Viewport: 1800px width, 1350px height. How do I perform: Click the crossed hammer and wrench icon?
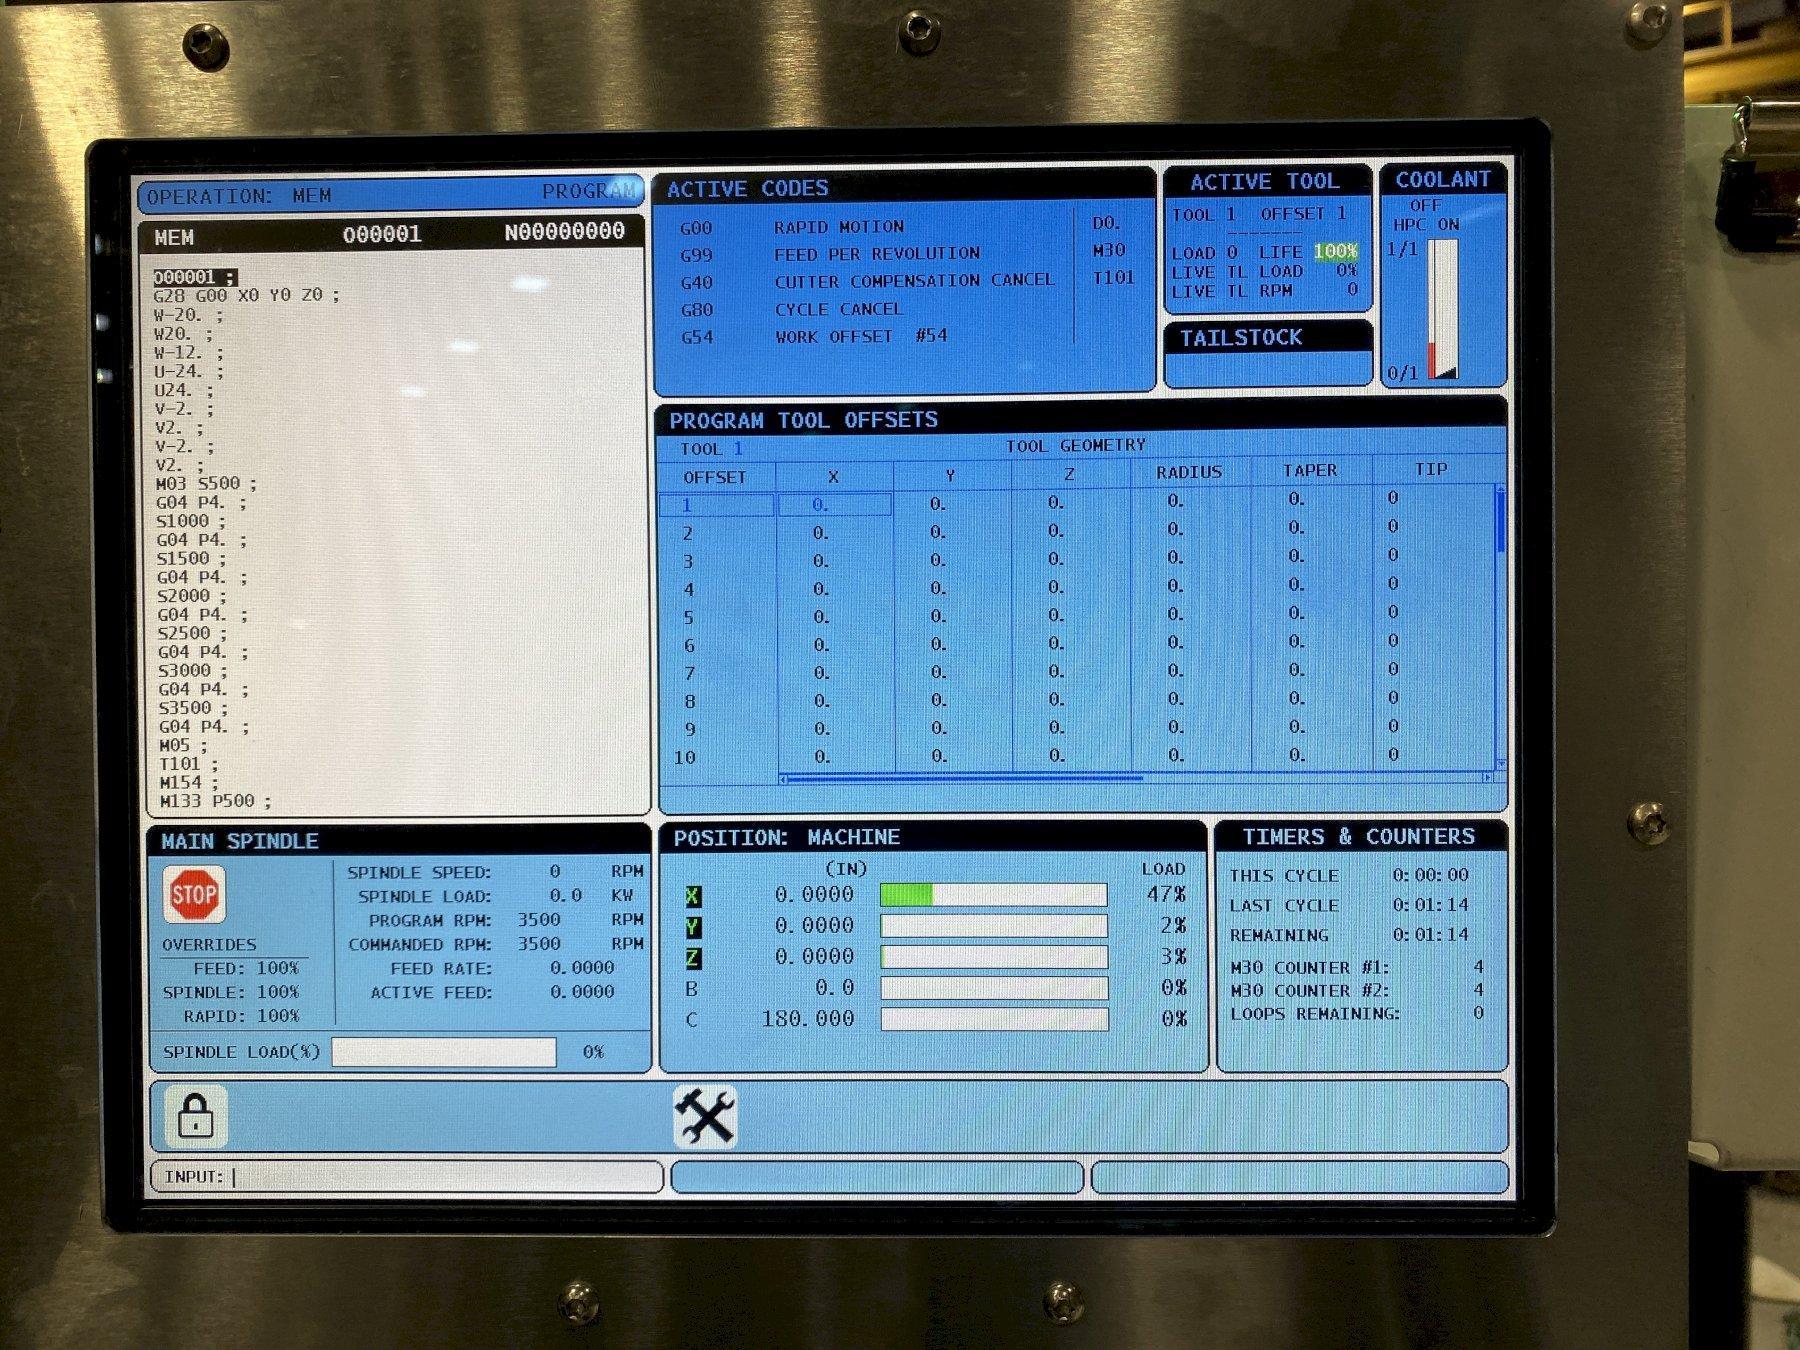[705, 1116]
